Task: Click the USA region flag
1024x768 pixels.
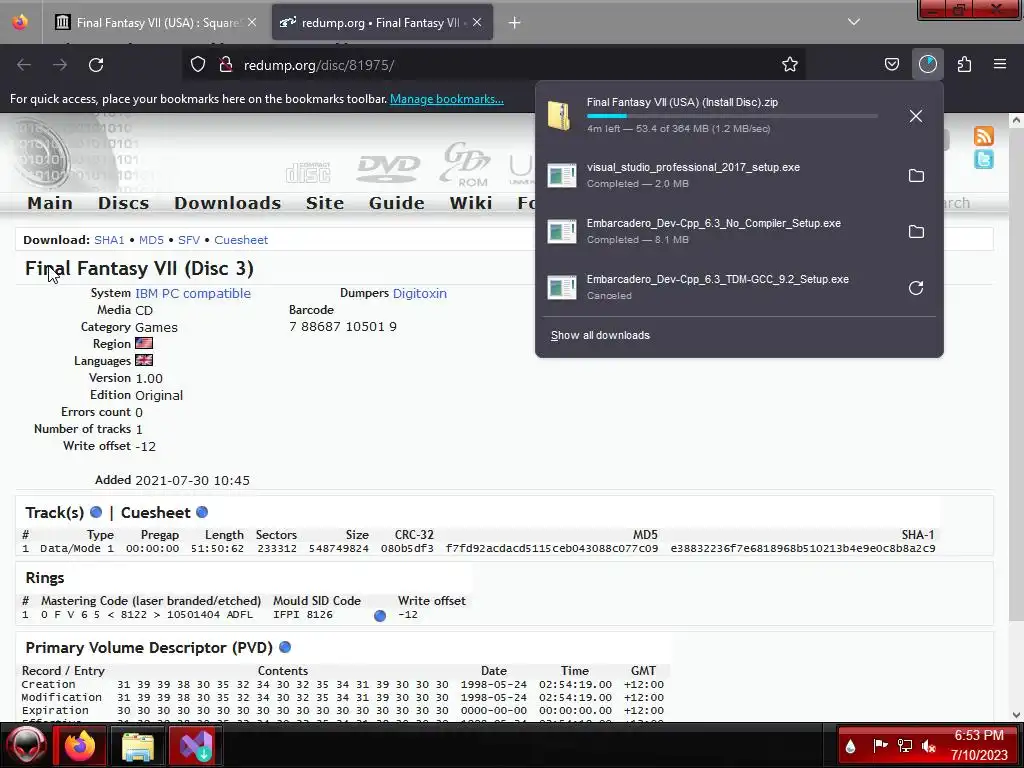Action: tap(144, 344)
